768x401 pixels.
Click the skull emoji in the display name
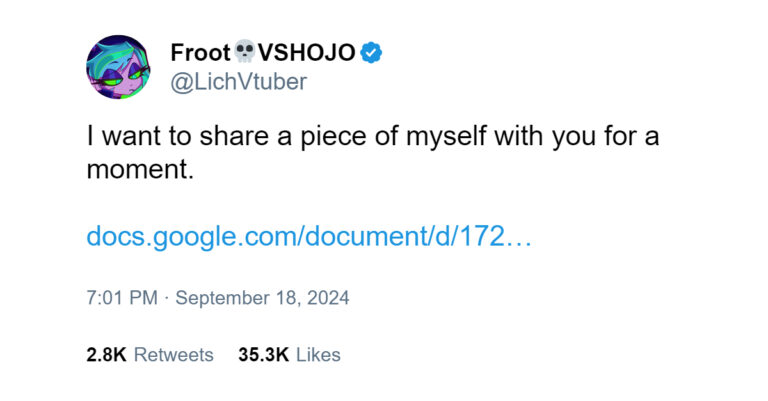point(244,51)
